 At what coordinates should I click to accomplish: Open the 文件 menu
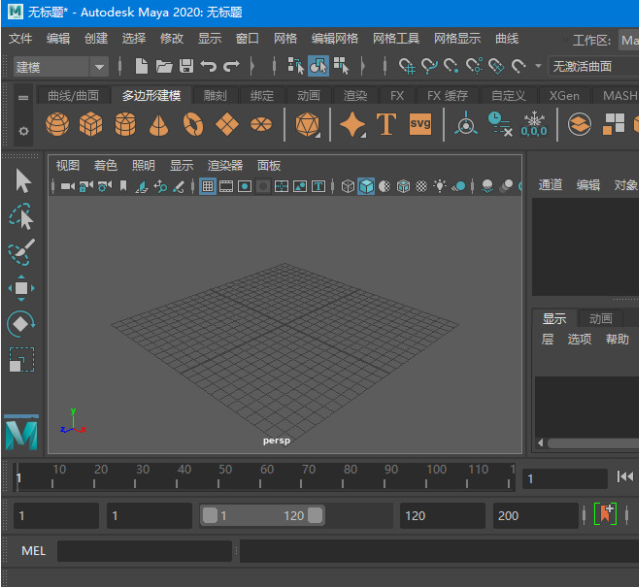pos(20,39)
